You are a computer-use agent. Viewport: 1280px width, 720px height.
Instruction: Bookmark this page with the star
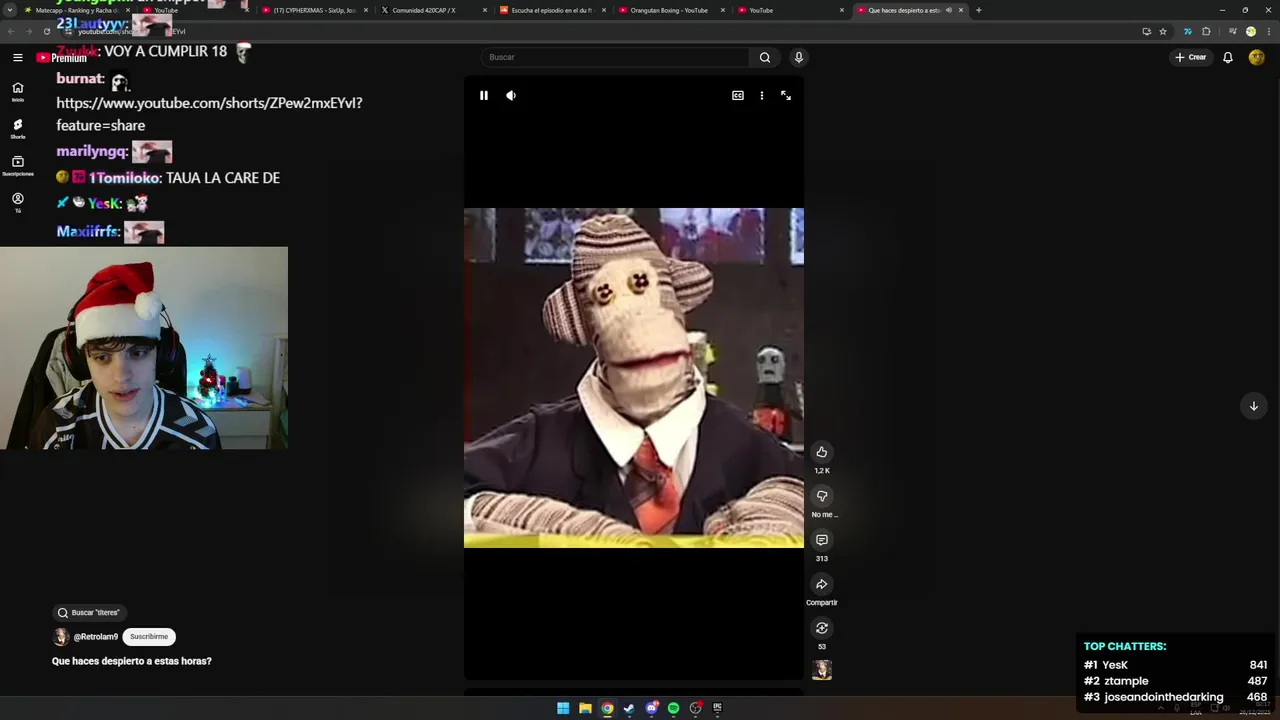[1163, 31]
